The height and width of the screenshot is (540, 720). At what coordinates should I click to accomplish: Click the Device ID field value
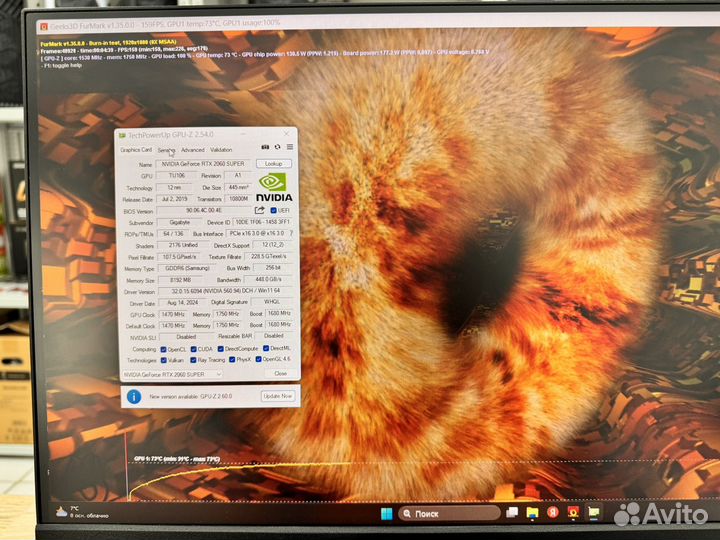coord(263,222)
